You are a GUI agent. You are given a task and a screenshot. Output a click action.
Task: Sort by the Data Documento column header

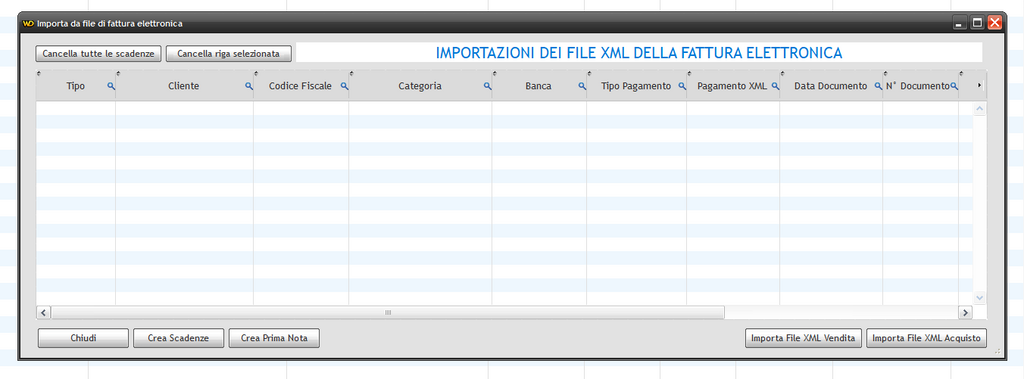point(831,86)
